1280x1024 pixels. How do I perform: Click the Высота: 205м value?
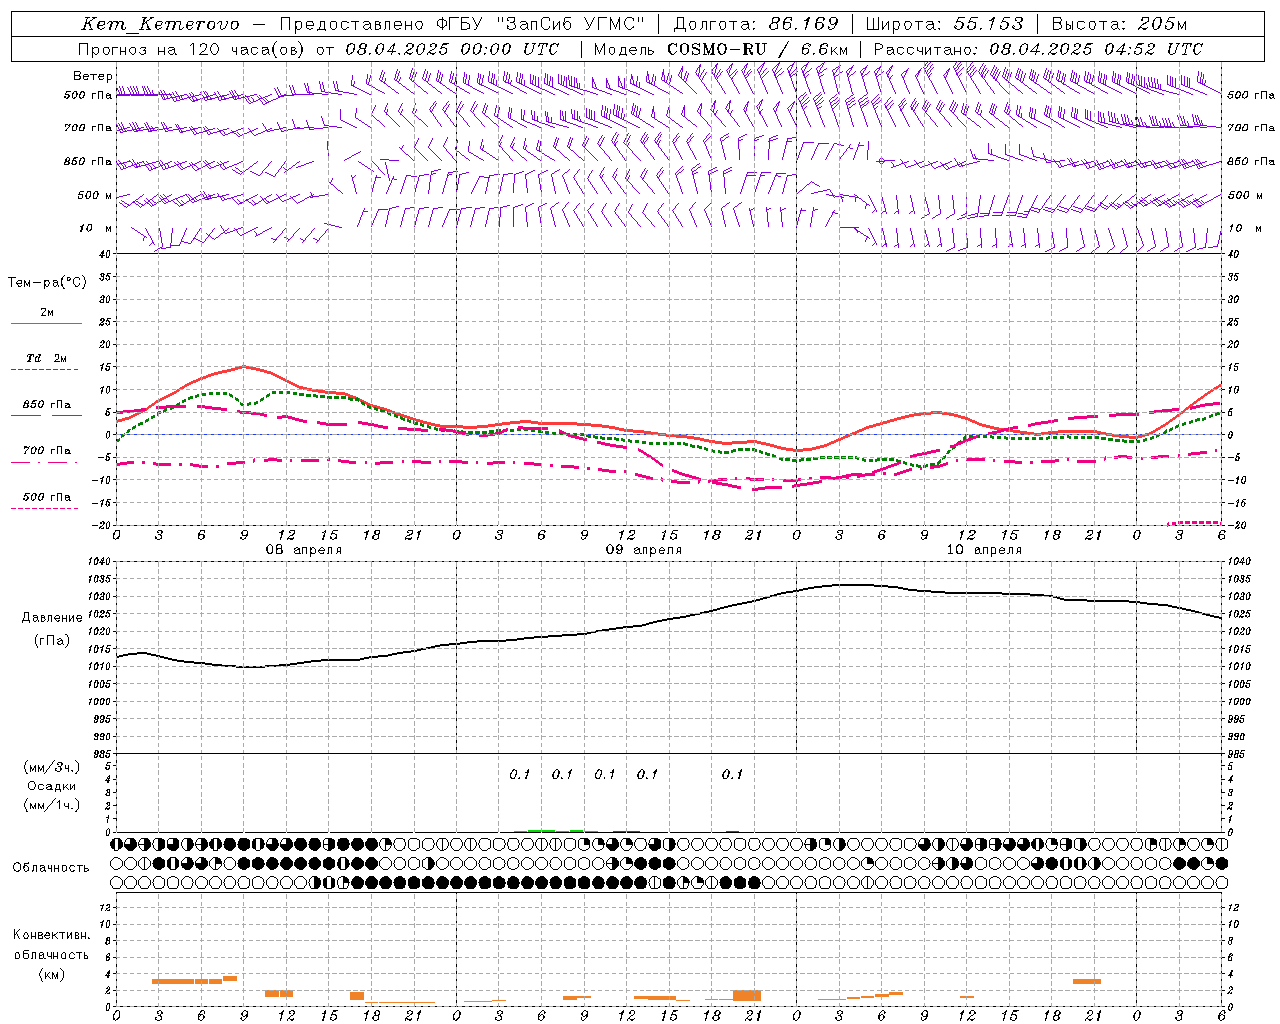click(1120, 24)
